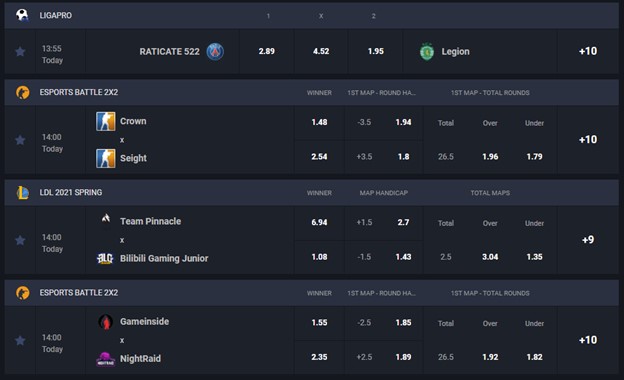Click the Gameinside red team logo
624x380 pixels.
coord(105,322)
